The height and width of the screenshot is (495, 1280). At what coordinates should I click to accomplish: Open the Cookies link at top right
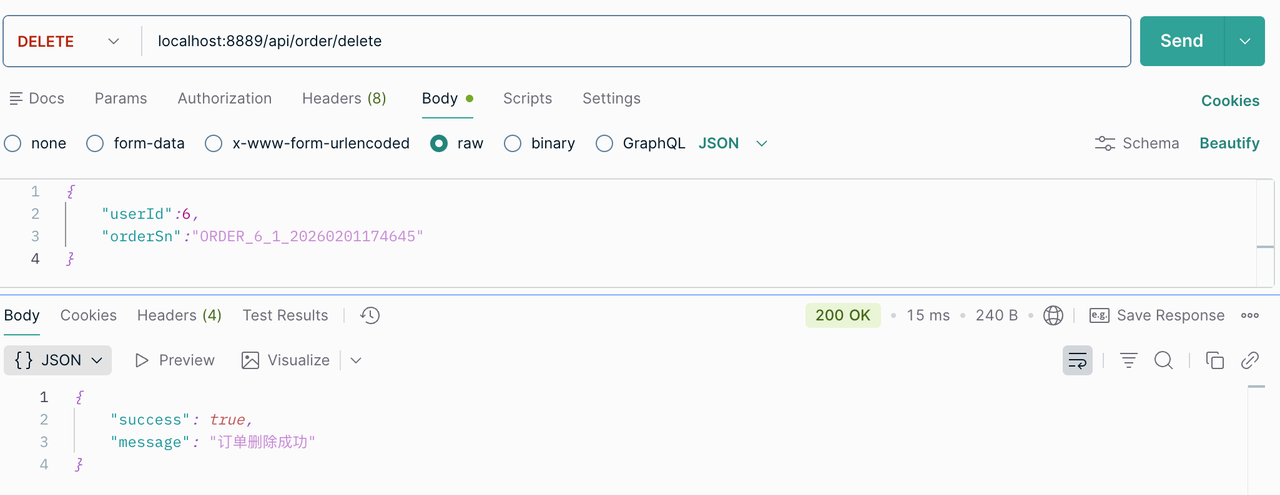1231,101
